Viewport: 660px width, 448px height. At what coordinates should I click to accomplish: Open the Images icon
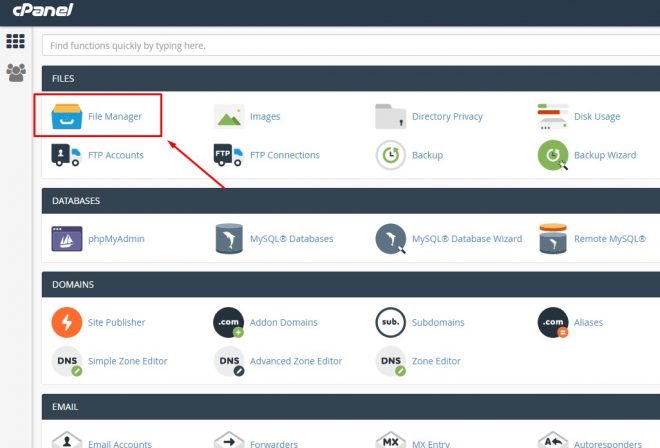[x=229, y=116]
